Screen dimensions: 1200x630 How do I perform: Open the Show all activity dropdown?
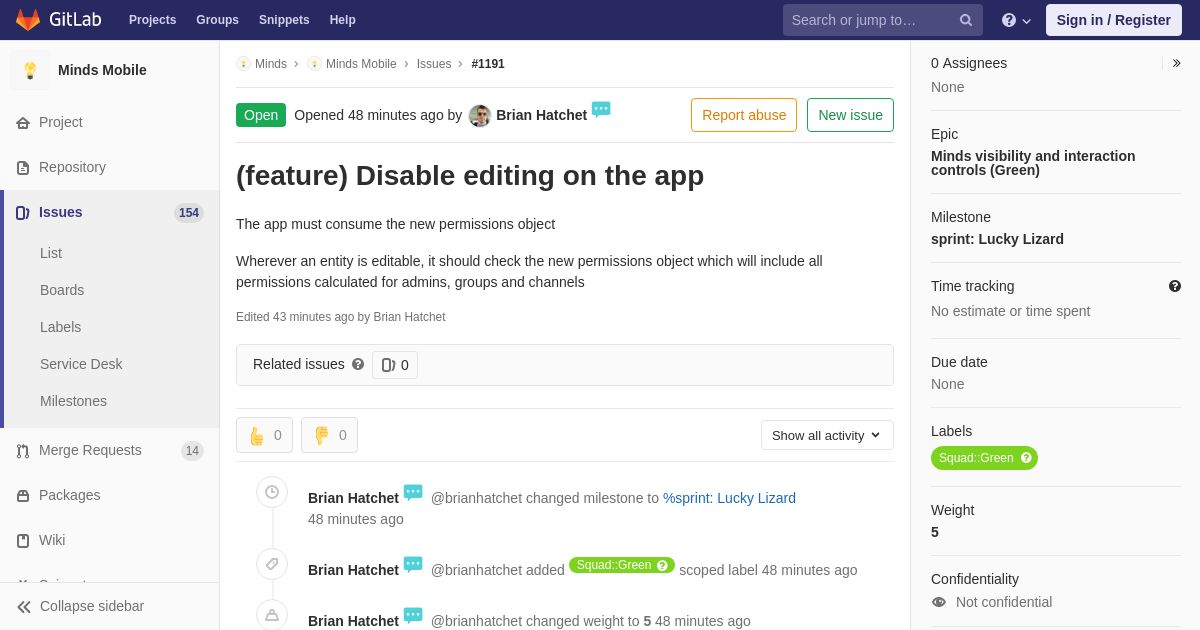point(827,435)
